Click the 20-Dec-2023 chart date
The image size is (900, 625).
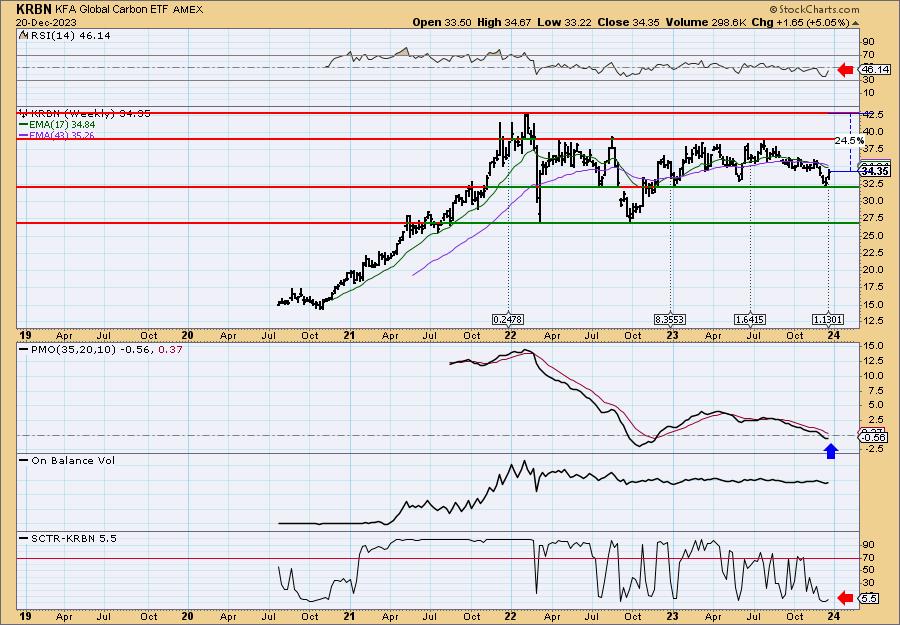tap(44, 22)
